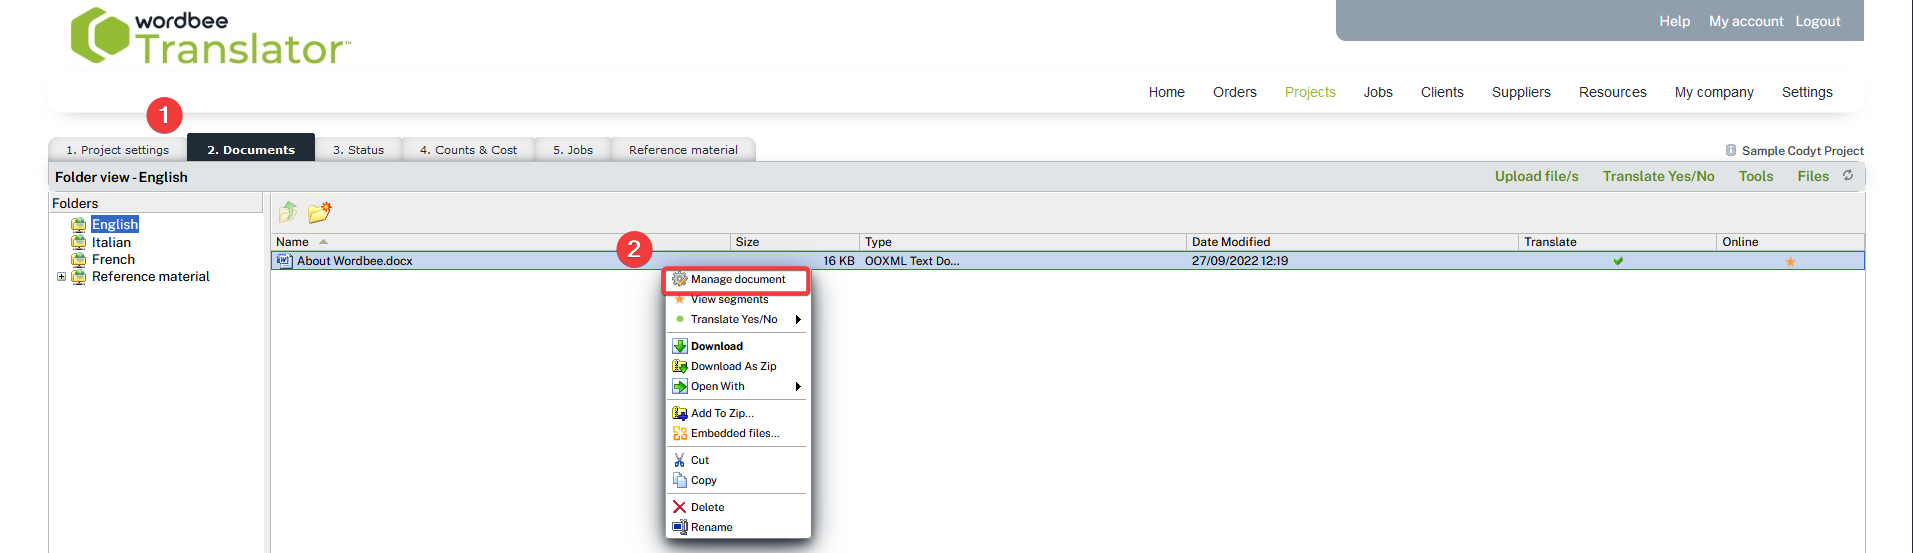Click the project icon beside Sample Codyt Project

pyautogui.click(x=1730, y=151)
